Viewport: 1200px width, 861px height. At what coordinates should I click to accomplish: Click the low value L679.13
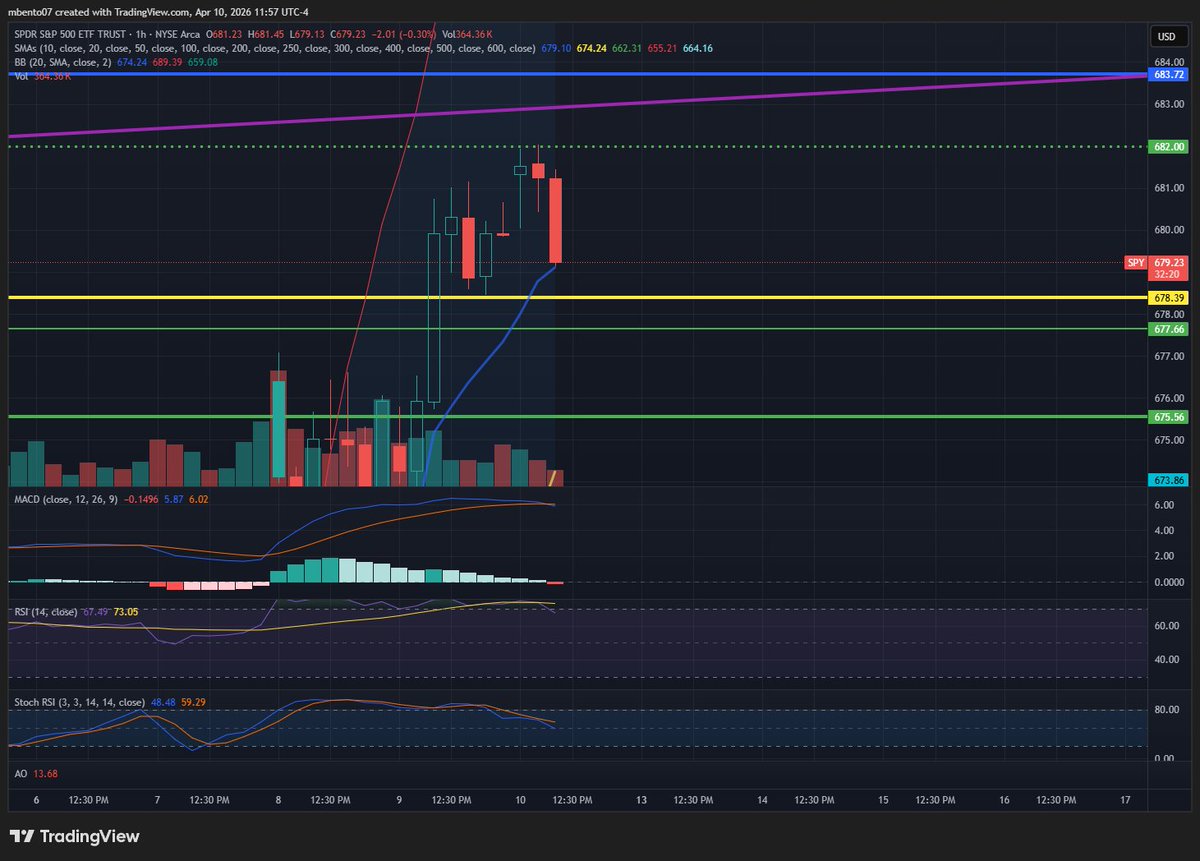click(x=305, y=35)
